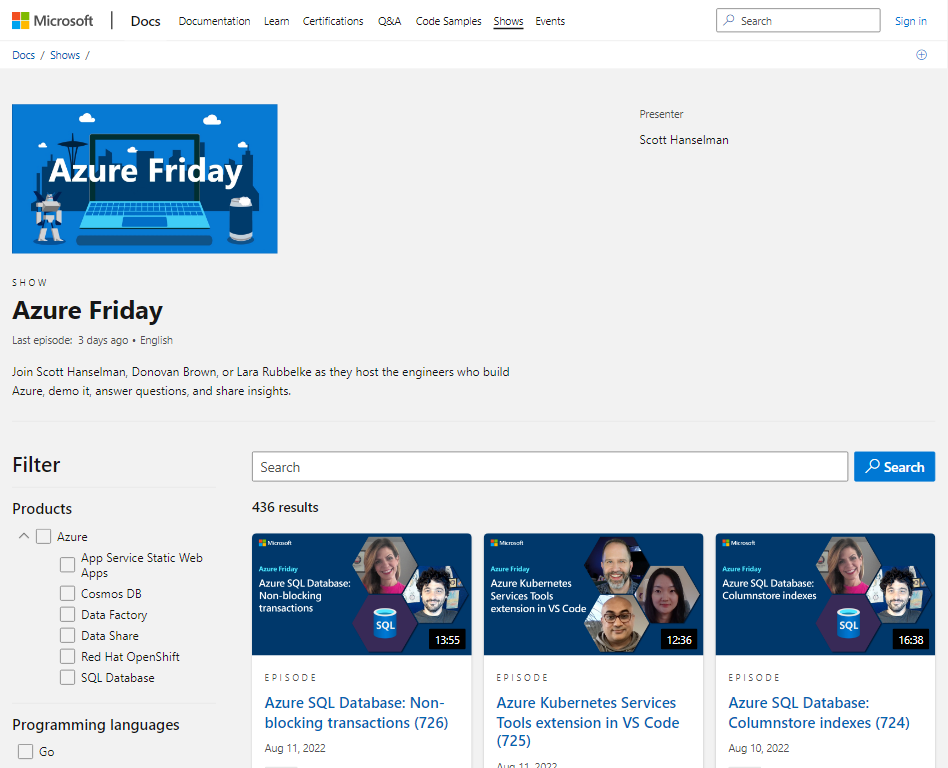The image size is (948, 768).
Task: Tick the Cosmos DB checkbox
Action: [67, 593]
